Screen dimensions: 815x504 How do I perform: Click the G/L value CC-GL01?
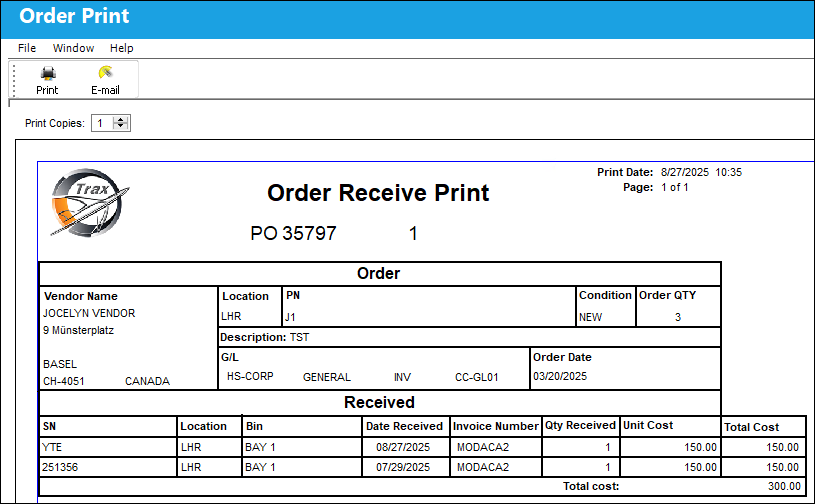pyautogui.click(x=477, y=377)
